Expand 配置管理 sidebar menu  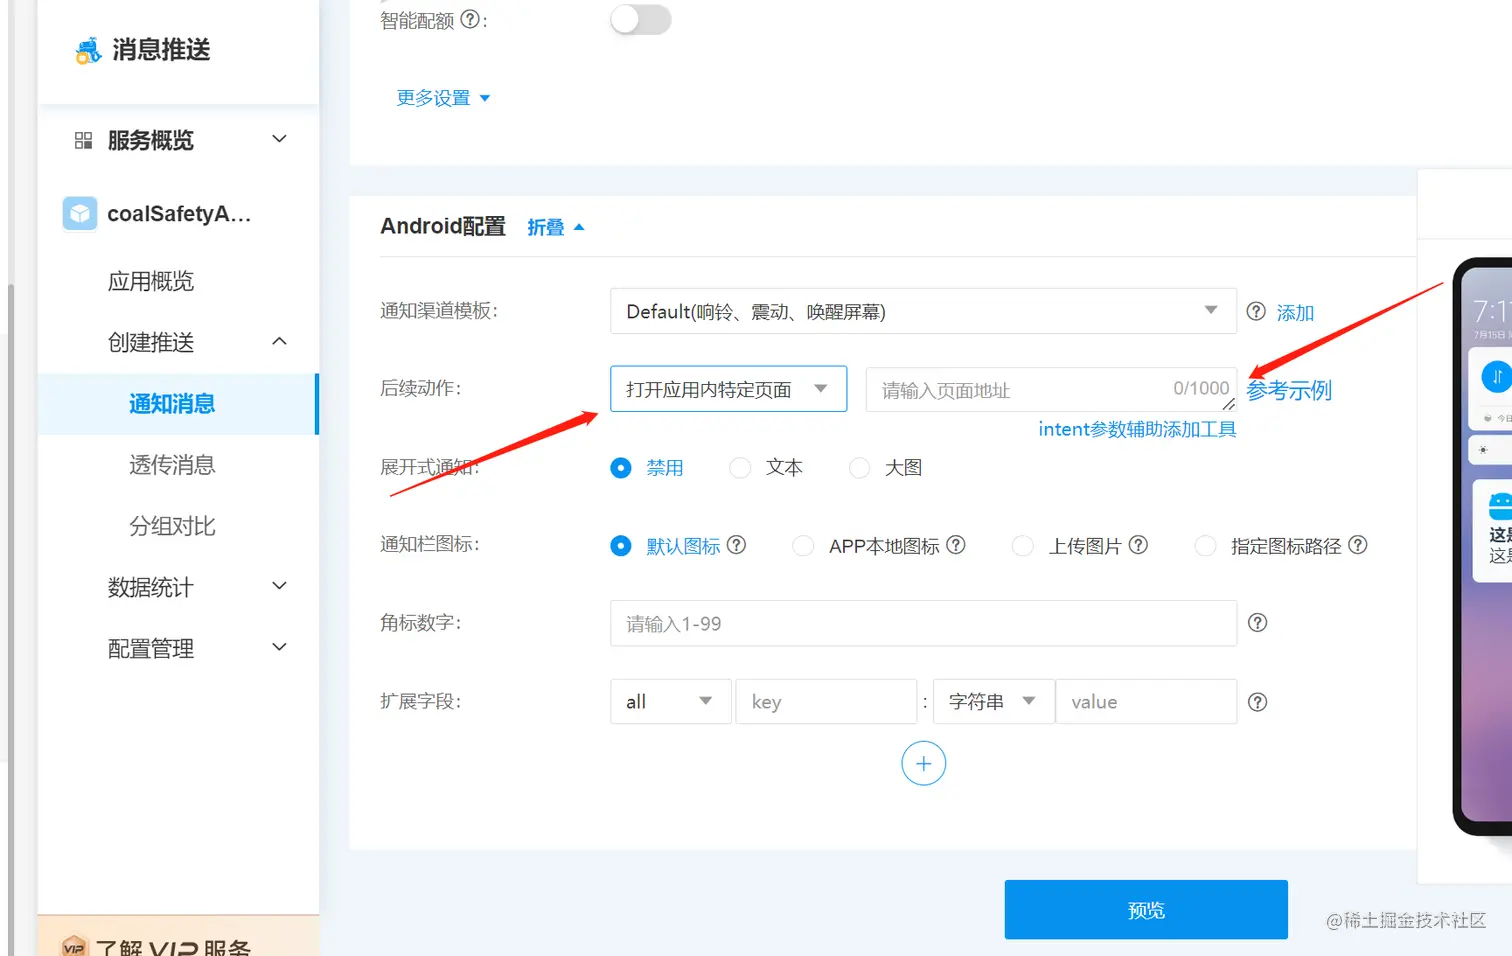tap(280, 647)
